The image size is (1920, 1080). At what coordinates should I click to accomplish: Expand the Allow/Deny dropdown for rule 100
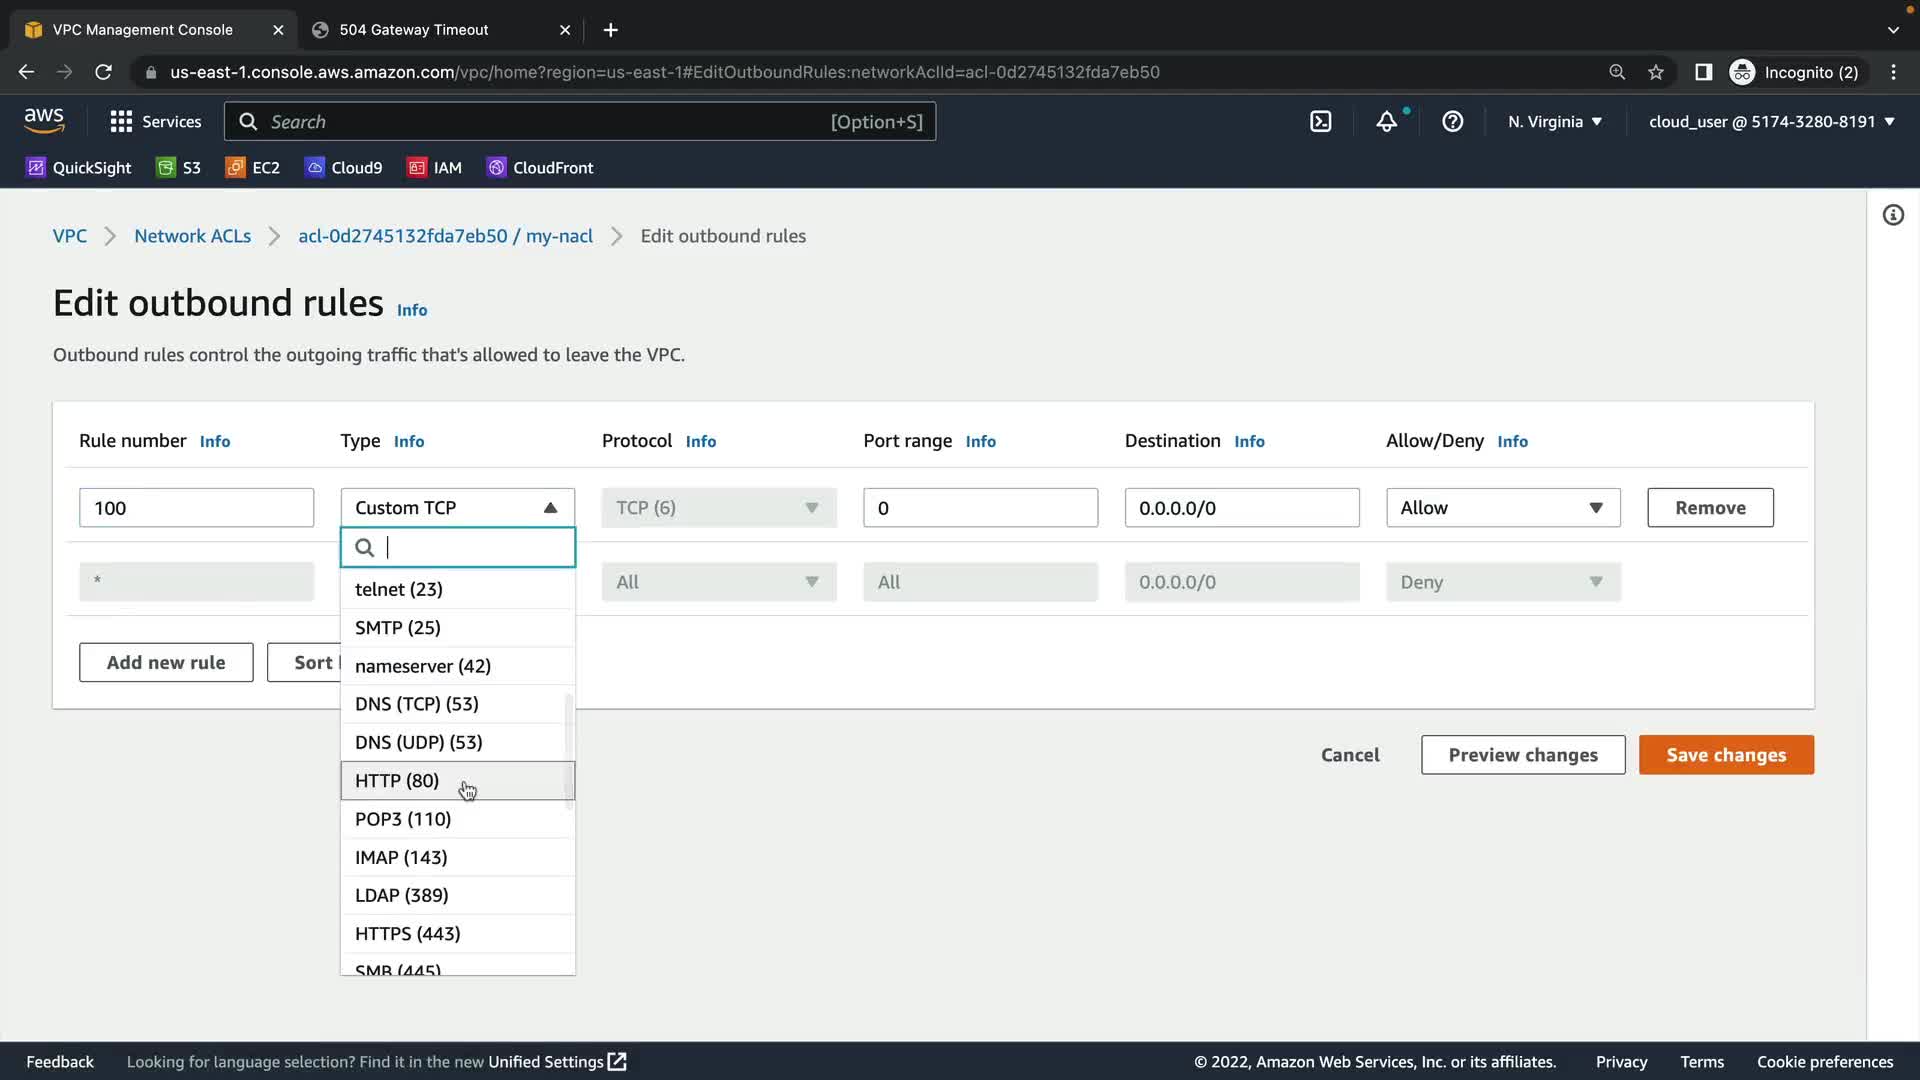click(1502, 508)
